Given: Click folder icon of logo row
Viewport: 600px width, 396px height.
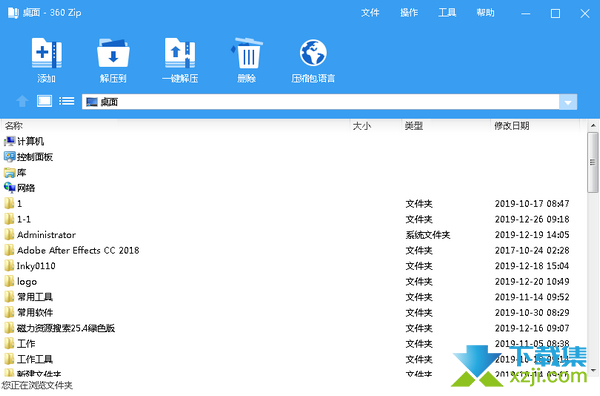Looking at the screenshot, I should click(x=9, y=281).
